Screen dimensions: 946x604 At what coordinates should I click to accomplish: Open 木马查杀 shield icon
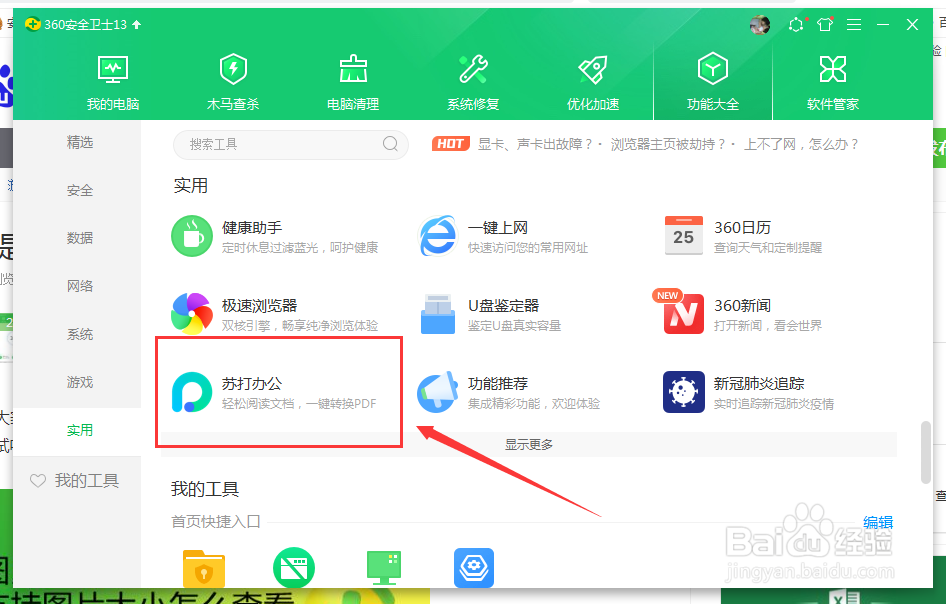(233, 69)
